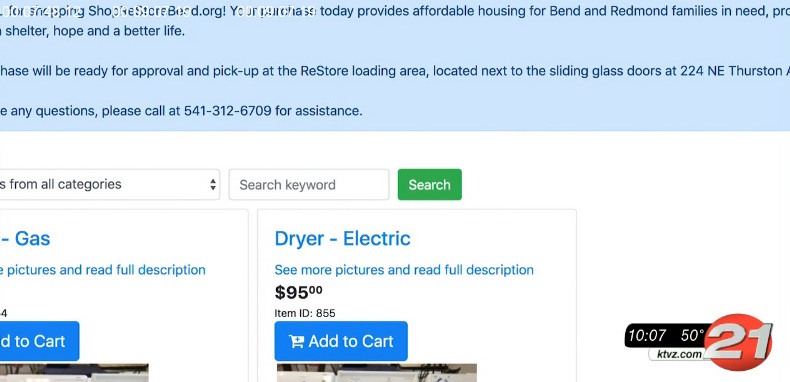Click the ktvz.com label
790x382 pixels.
click(679, 354)
